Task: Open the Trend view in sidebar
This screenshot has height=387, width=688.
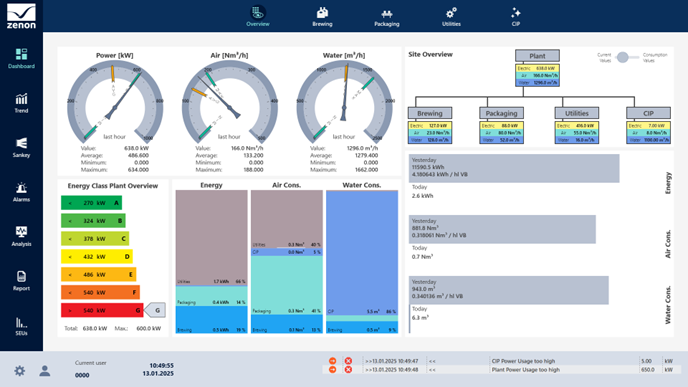Action: (x=21, y=104)
